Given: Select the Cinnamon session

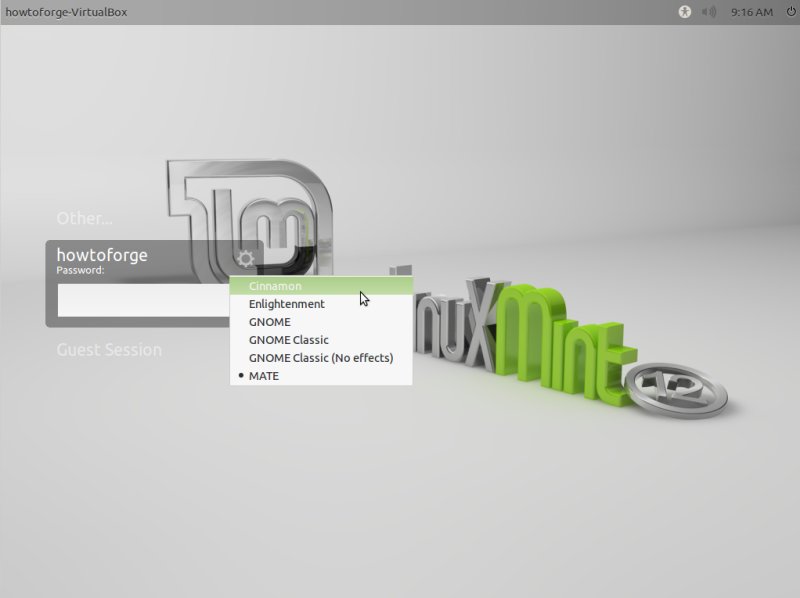Looking at the screenshot, I should click(x=321, y=286).
